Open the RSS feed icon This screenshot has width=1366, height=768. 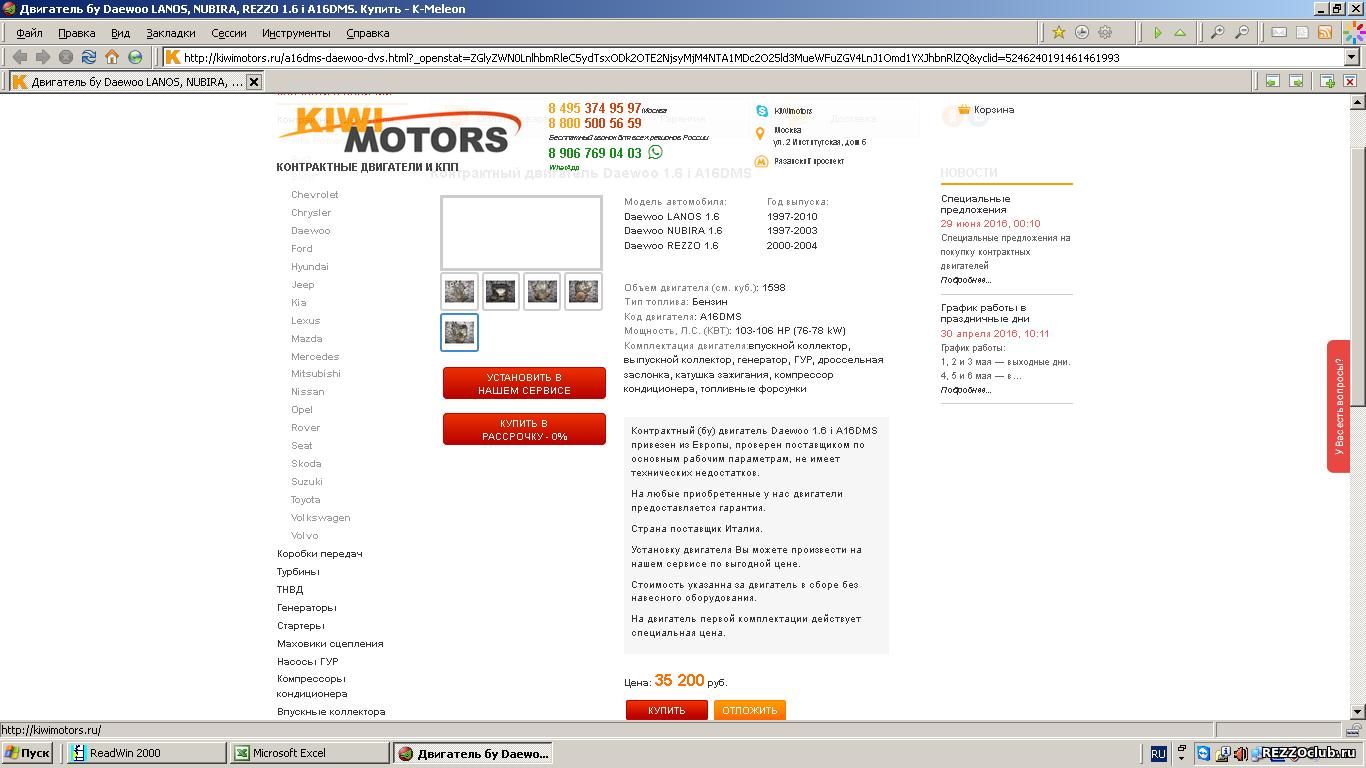1325,33
